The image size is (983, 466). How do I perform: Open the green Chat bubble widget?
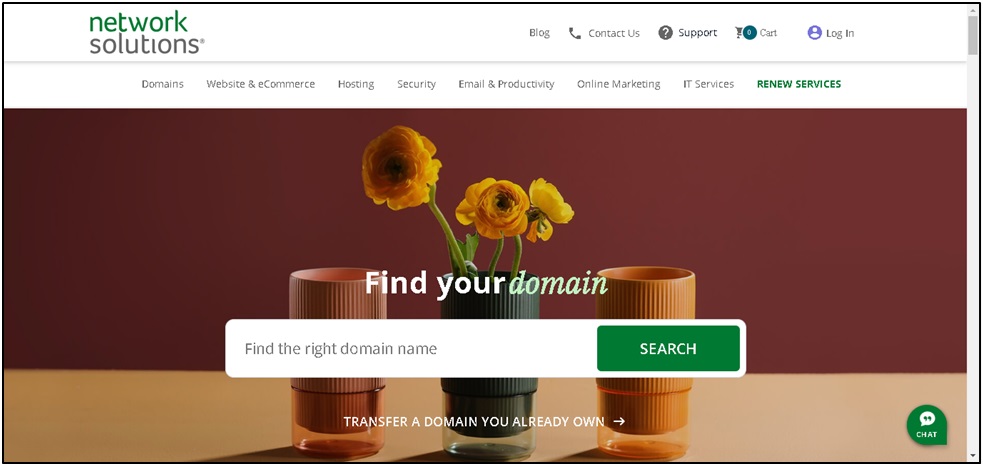coord(927,425)
